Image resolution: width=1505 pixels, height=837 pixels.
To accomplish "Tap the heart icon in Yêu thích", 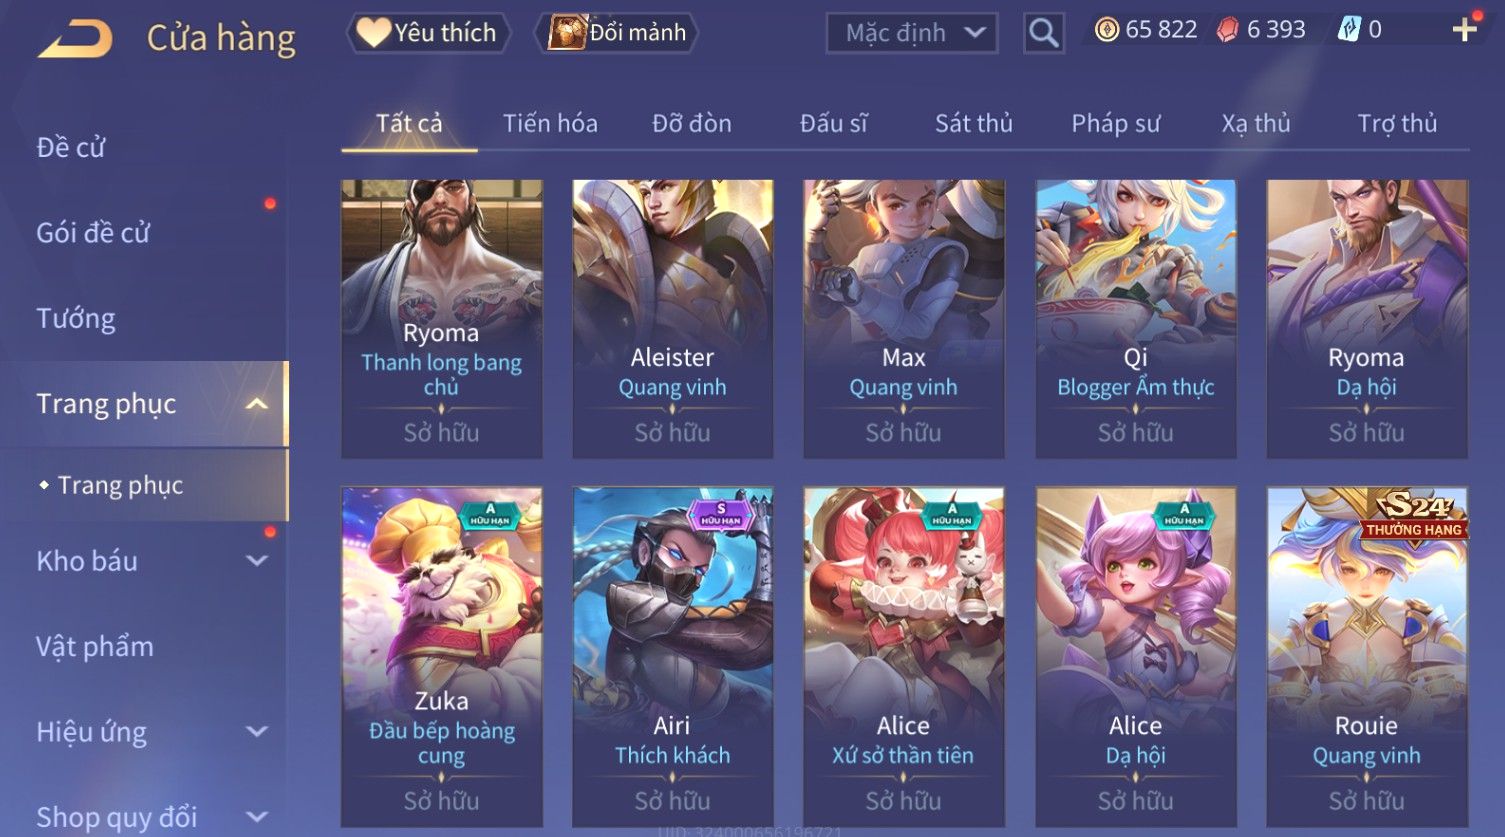I will pos(373,33).
